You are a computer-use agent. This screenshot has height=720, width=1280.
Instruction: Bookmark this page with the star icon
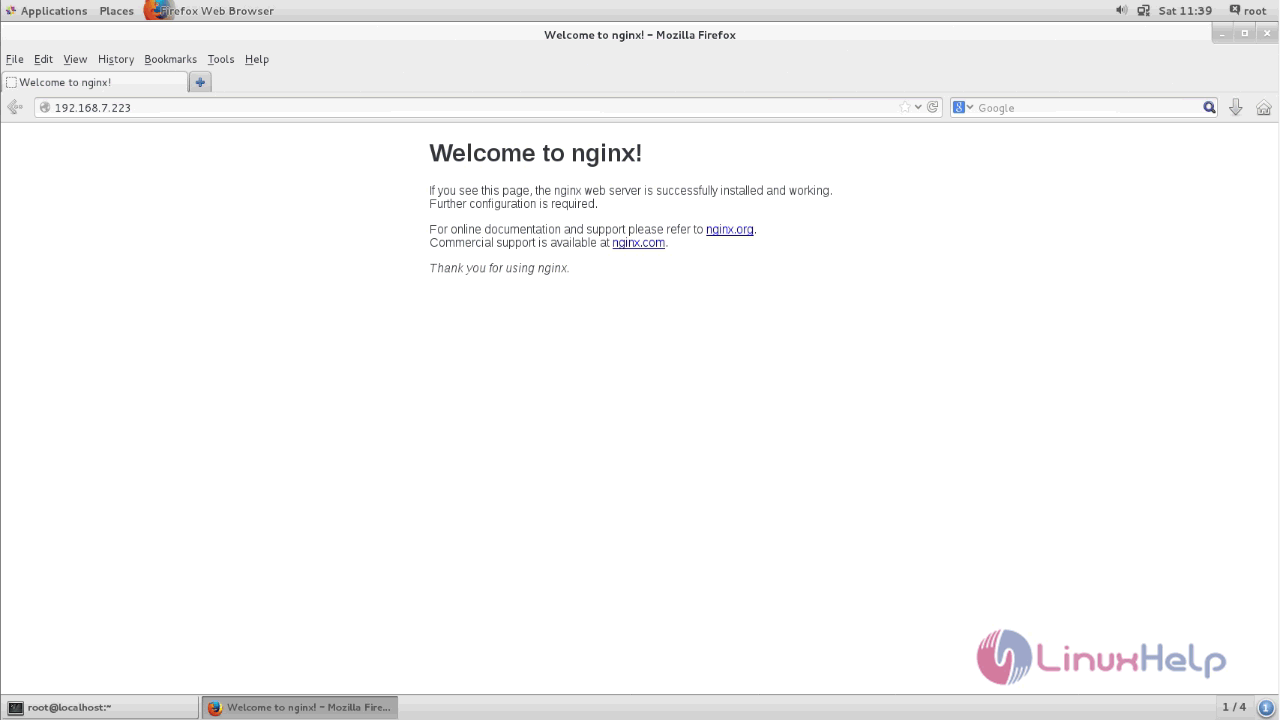pos(904,107)
